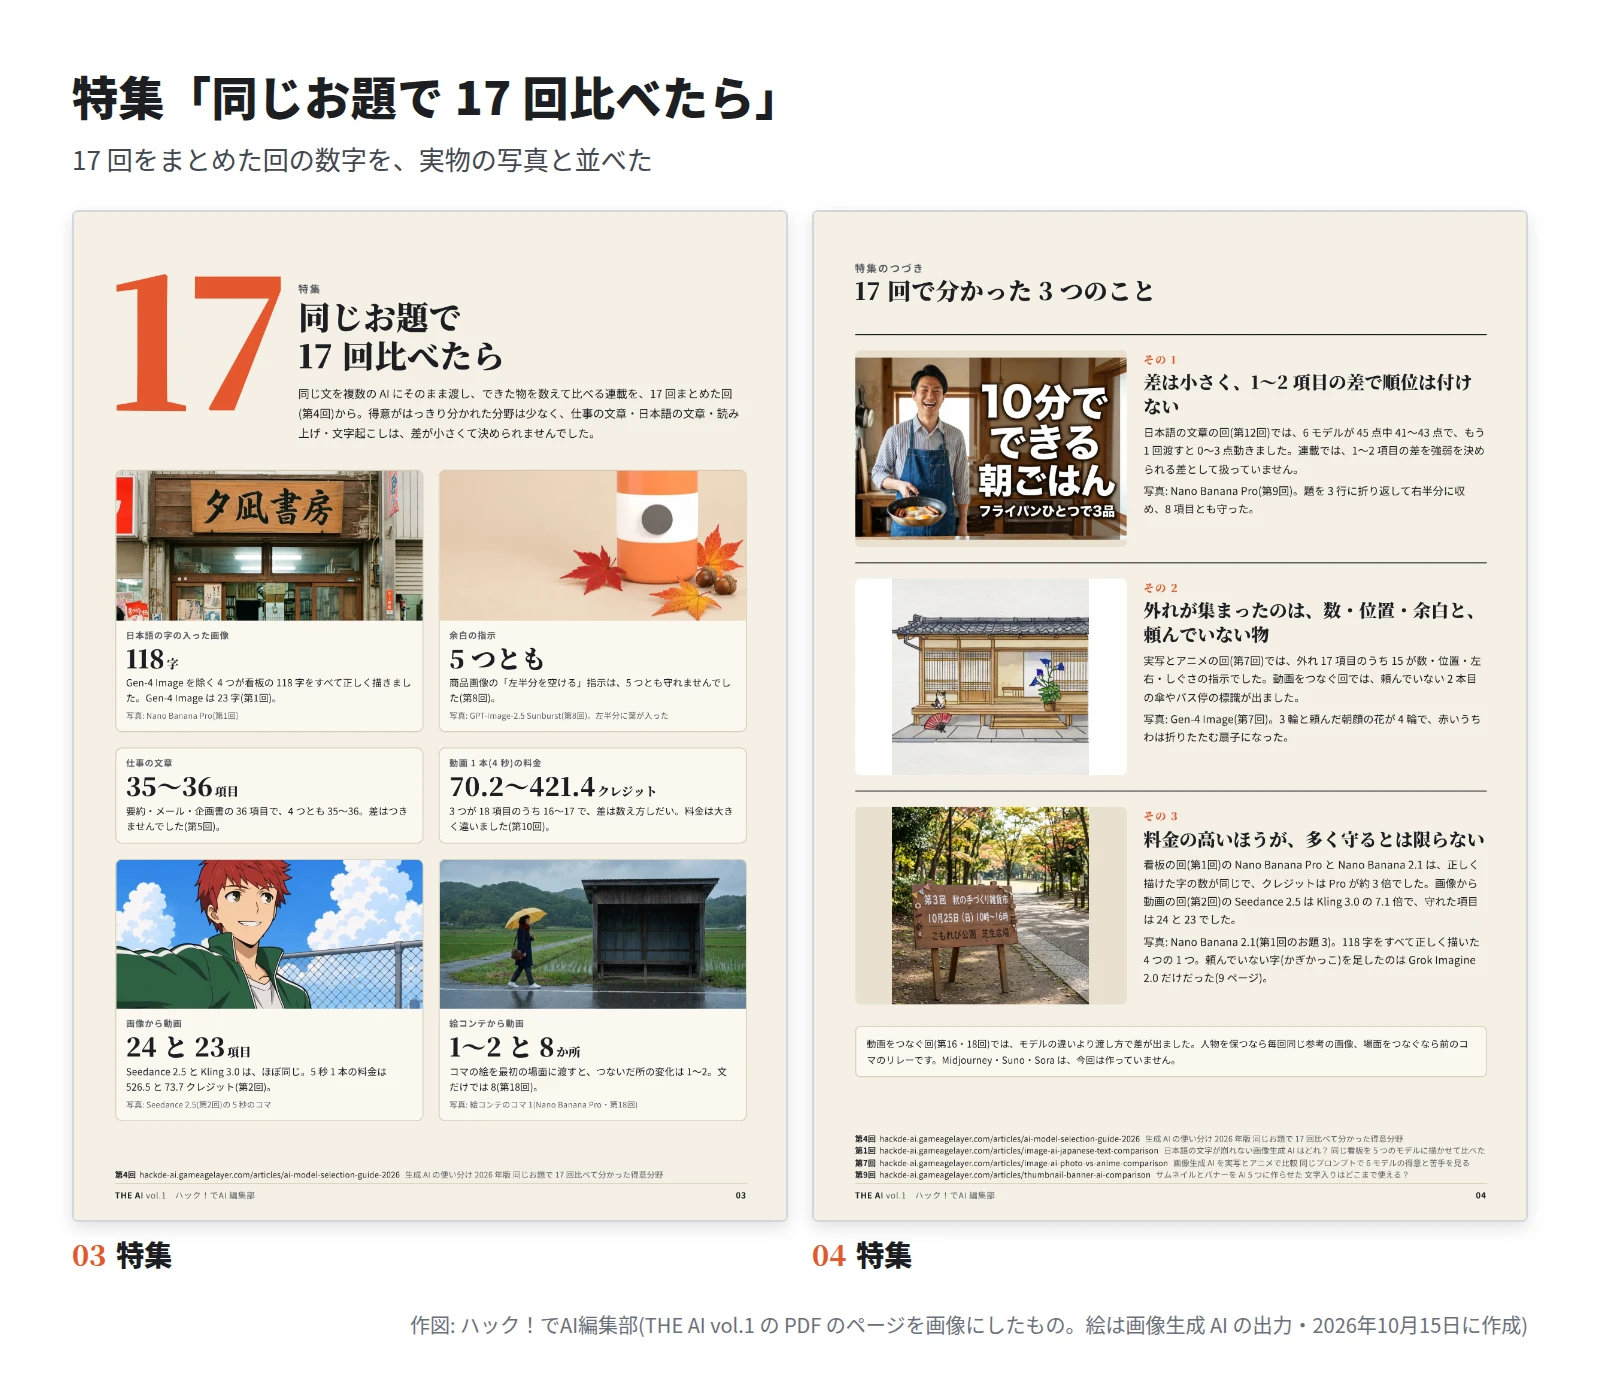Click the 同じお題で17回比べたら heading on page 03
The height and width of the screenshot is (1395, 1600).
coord(400,337)
